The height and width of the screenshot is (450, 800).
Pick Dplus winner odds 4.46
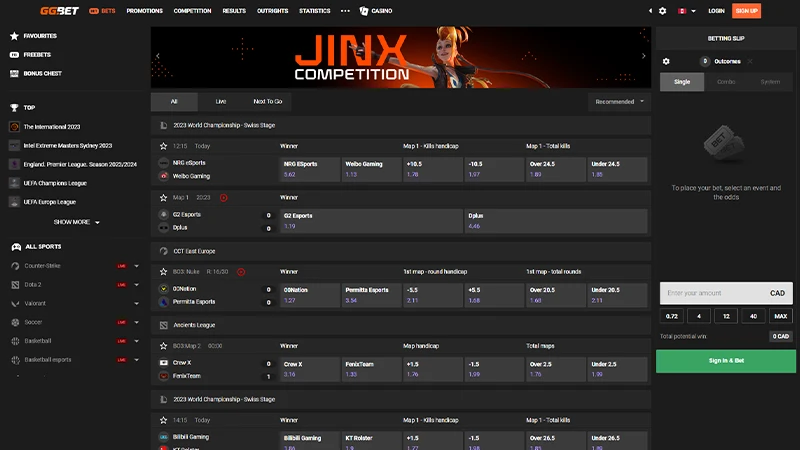(556, 221)
